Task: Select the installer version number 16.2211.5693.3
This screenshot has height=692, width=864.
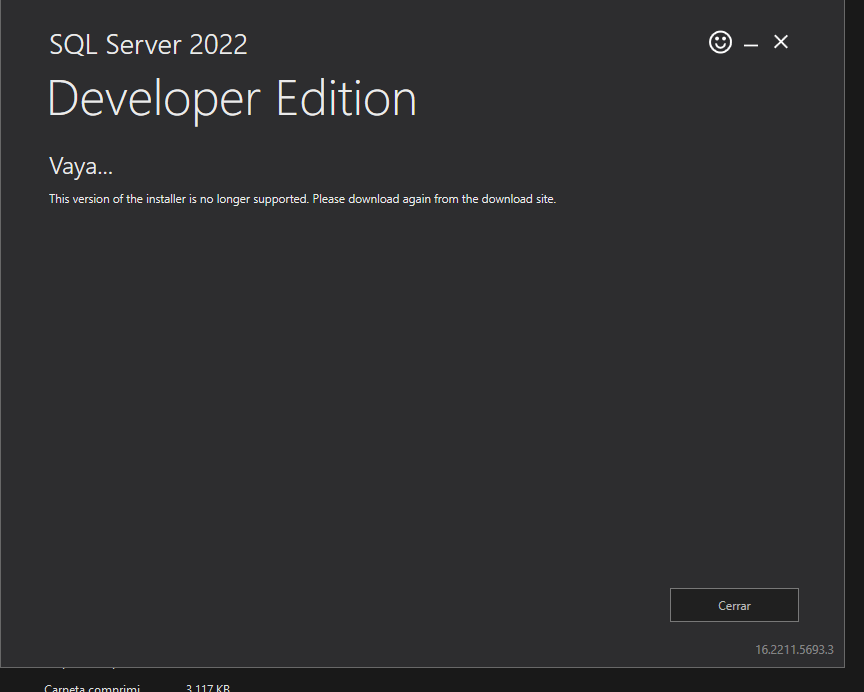Action: [794, 650]
